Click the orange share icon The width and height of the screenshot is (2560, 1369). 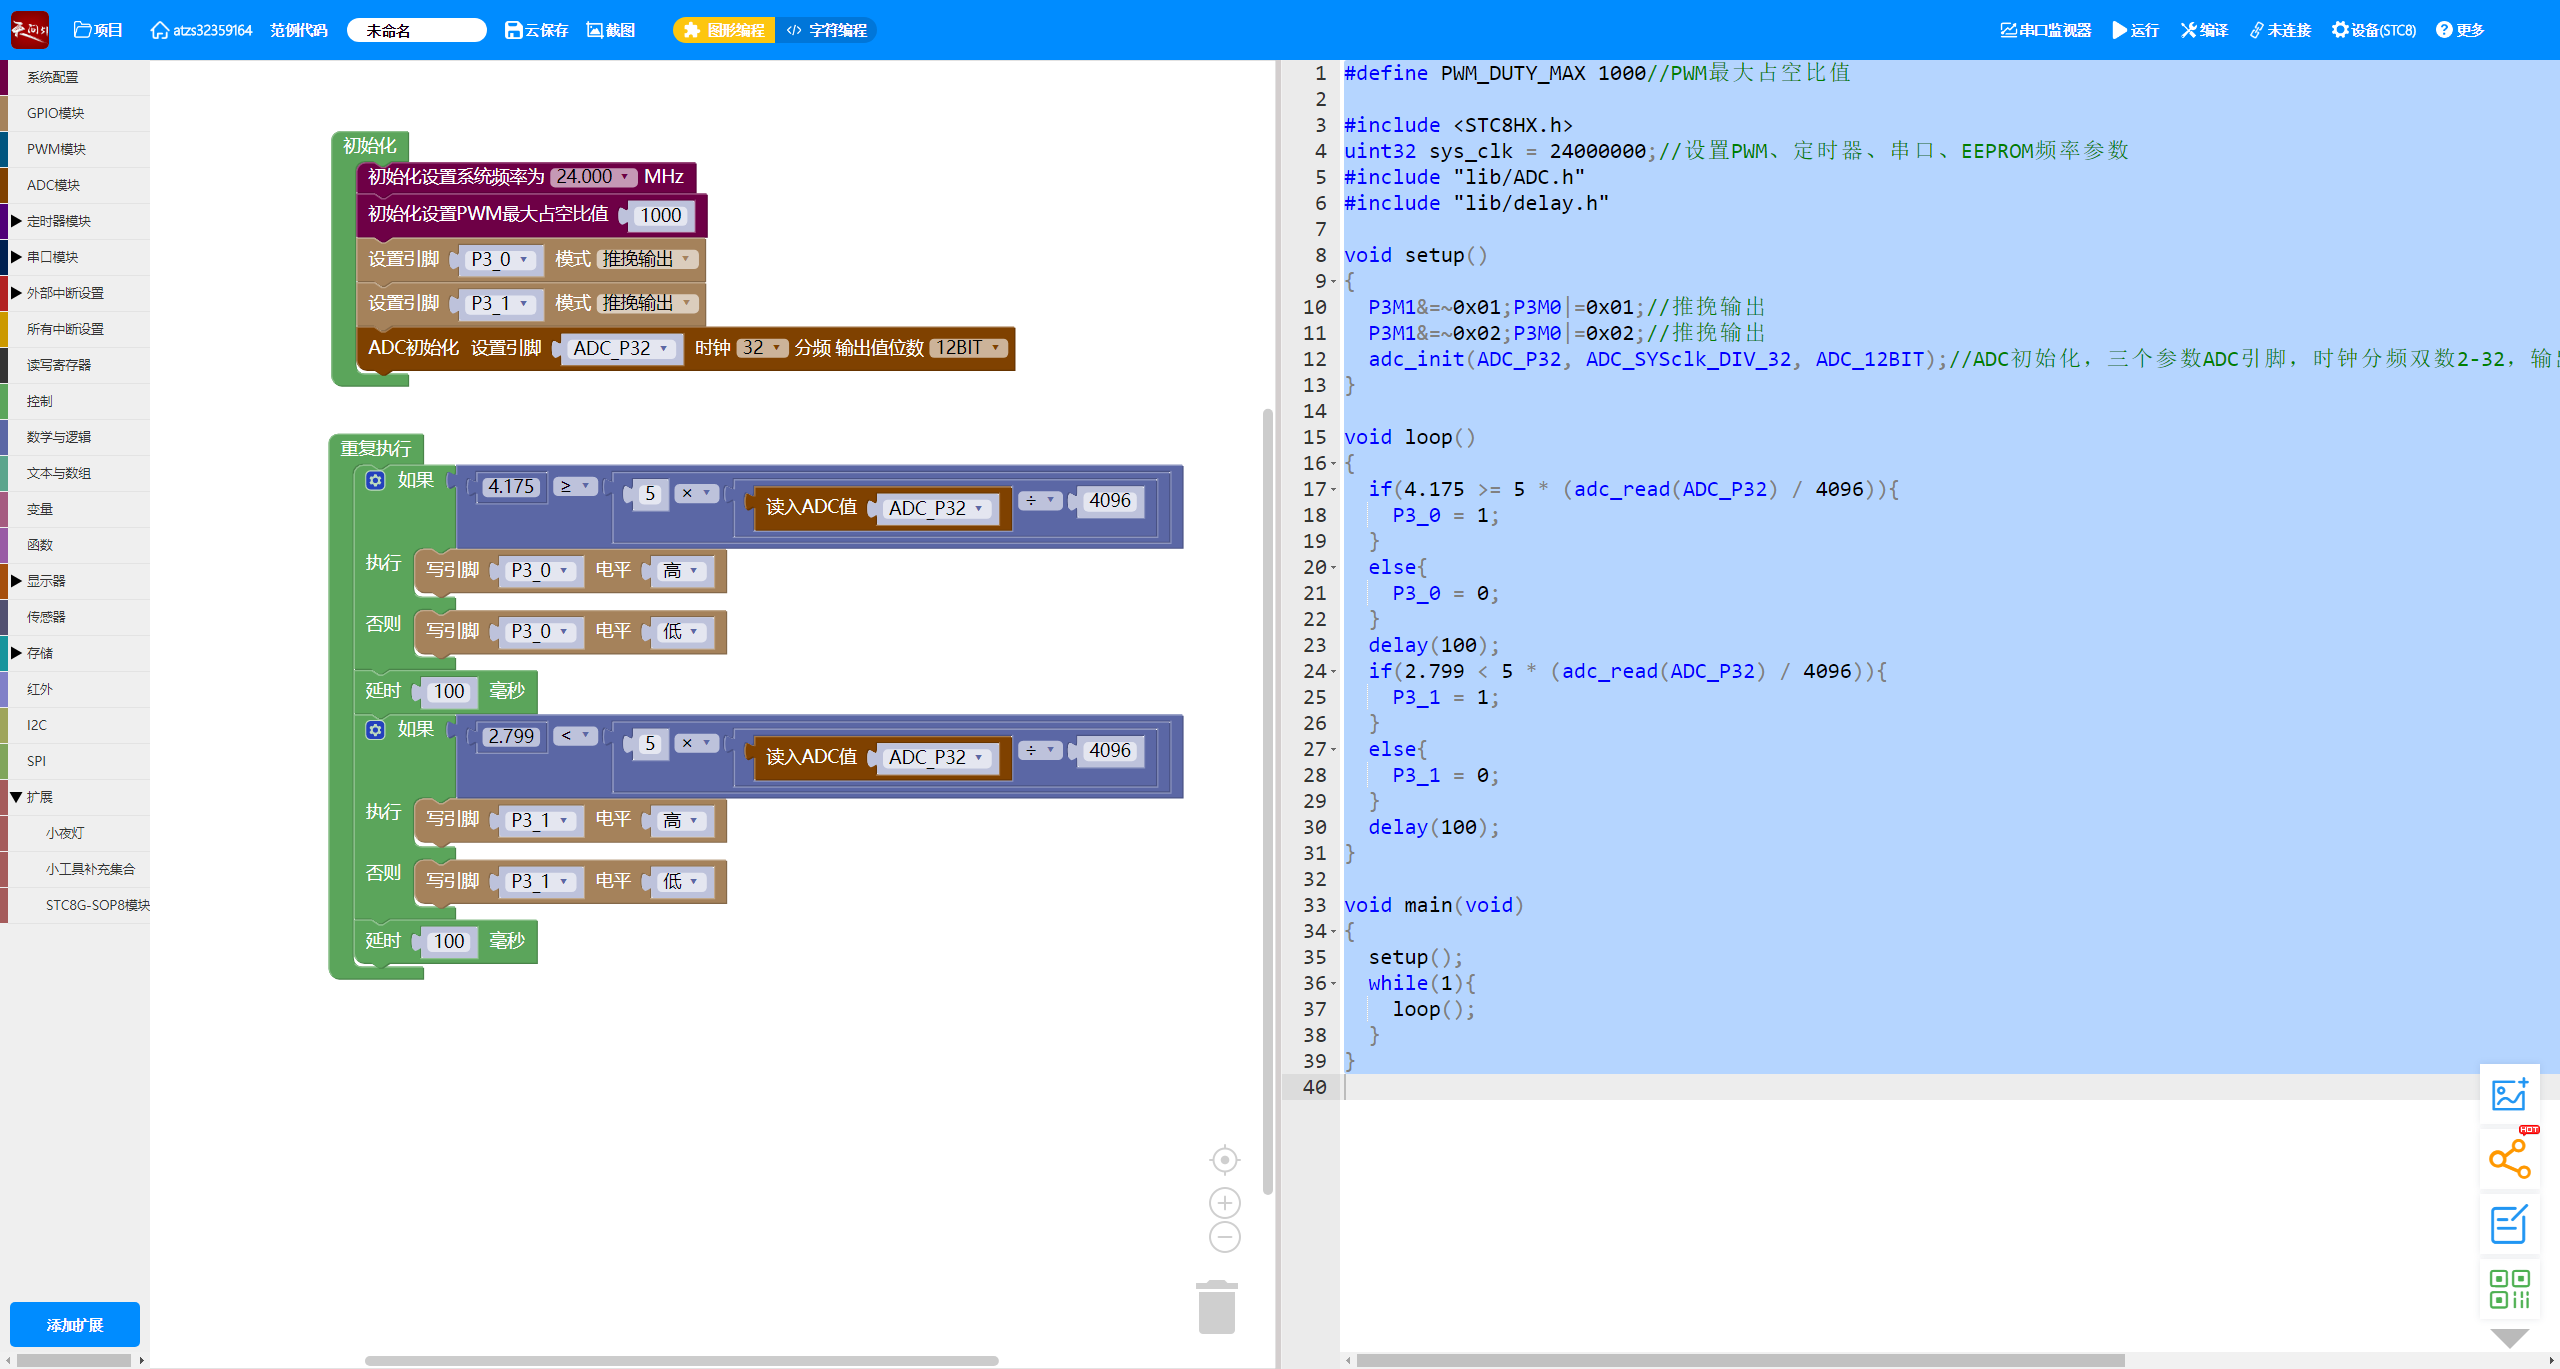[2509, 1159]
